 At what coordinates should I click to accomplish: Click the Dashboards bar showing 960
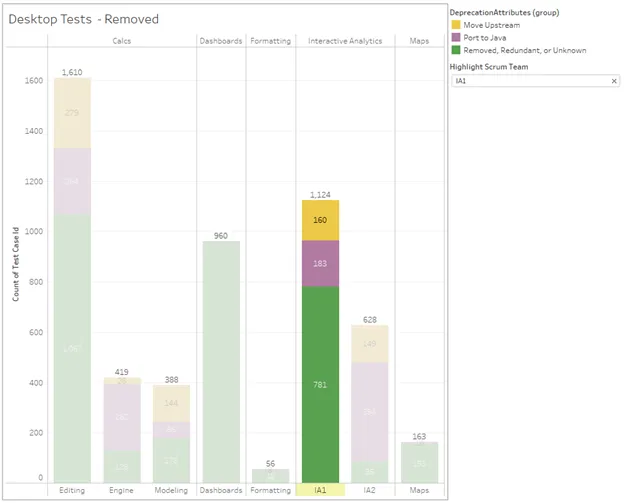(221, 362)
